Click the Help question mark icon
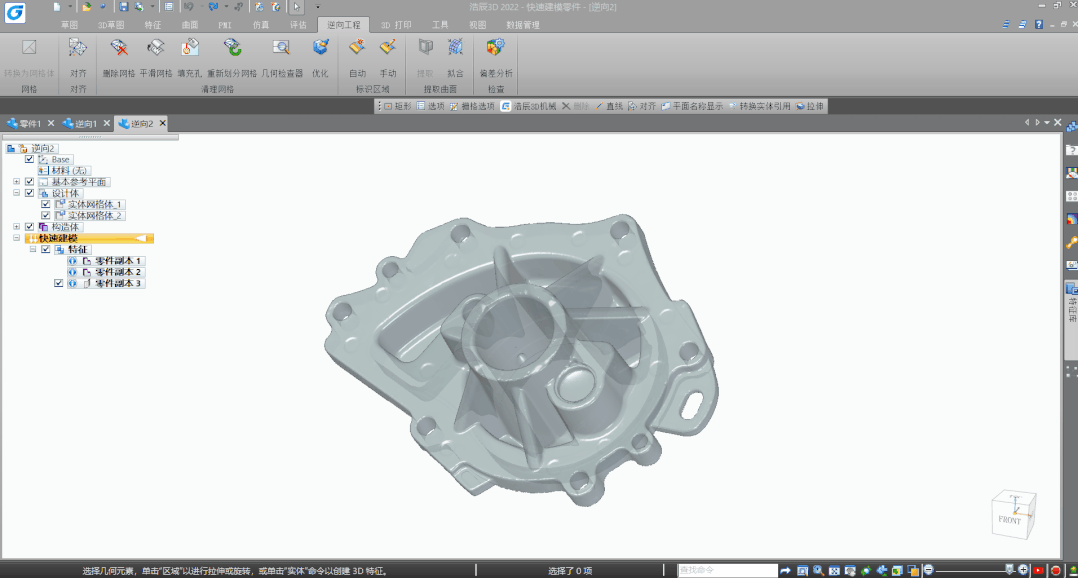This screenshot has width=1078, height=578. coord(1038,24)
